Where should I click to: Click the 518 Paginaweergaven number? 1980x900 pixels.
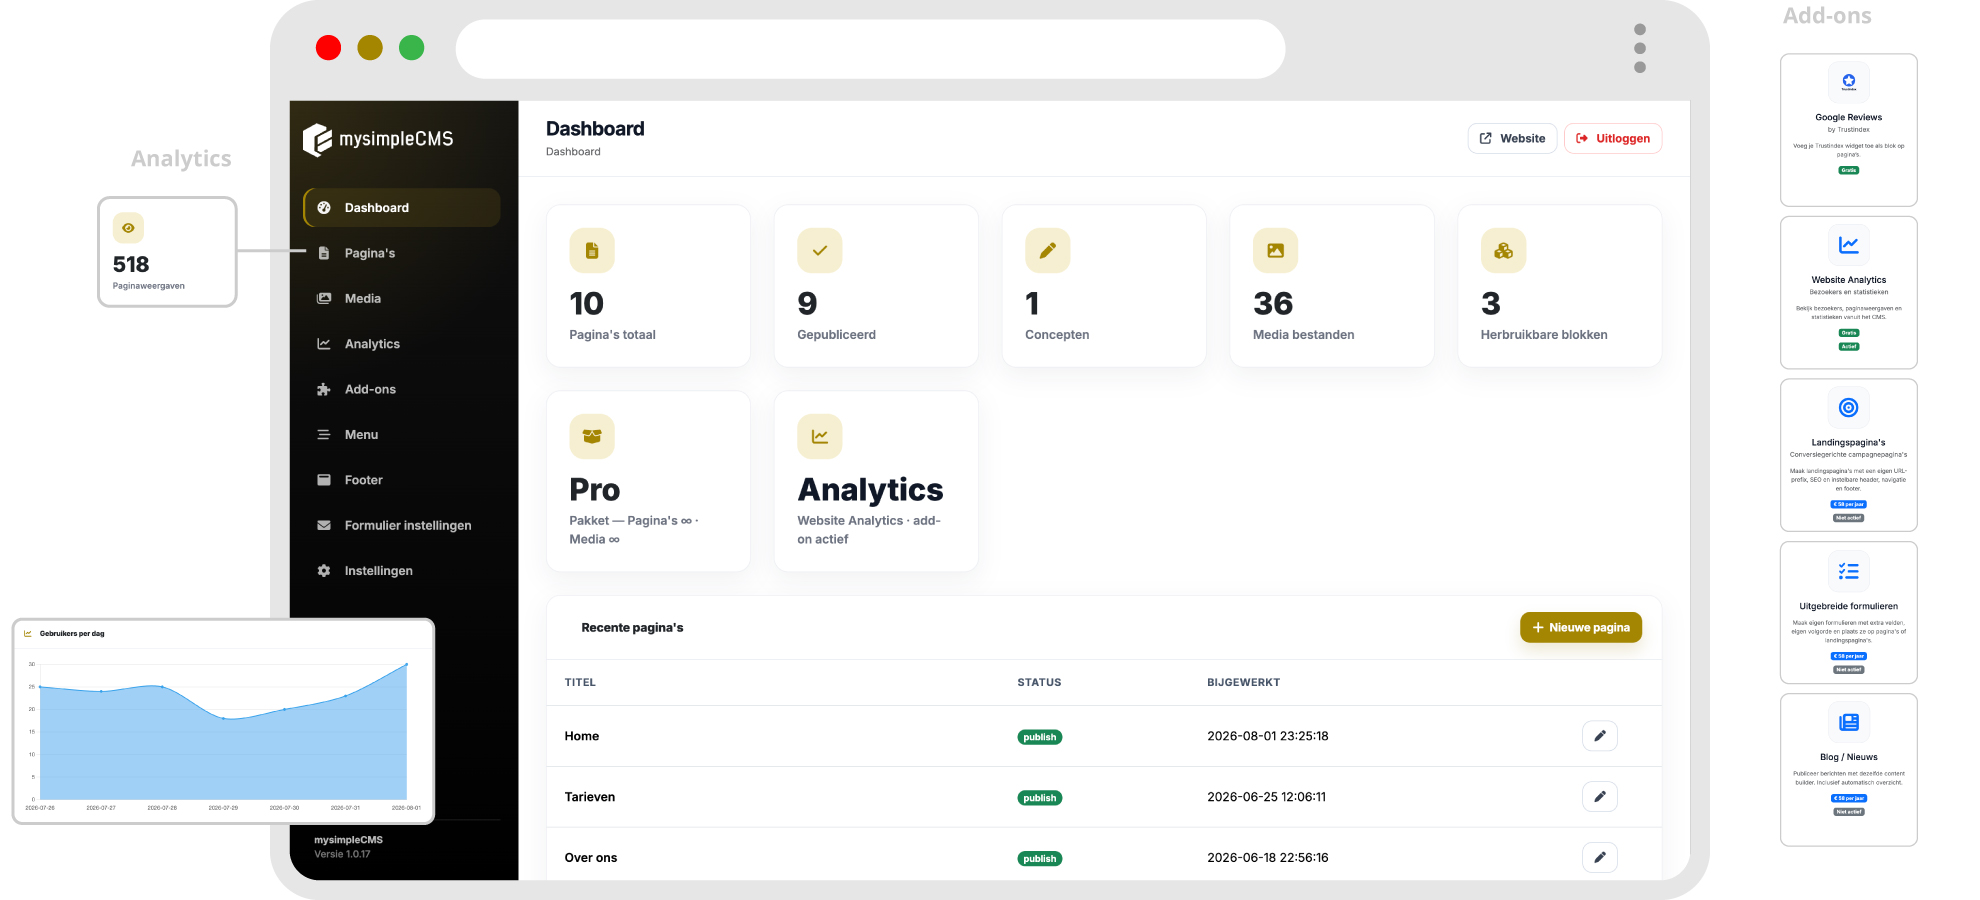131,264
